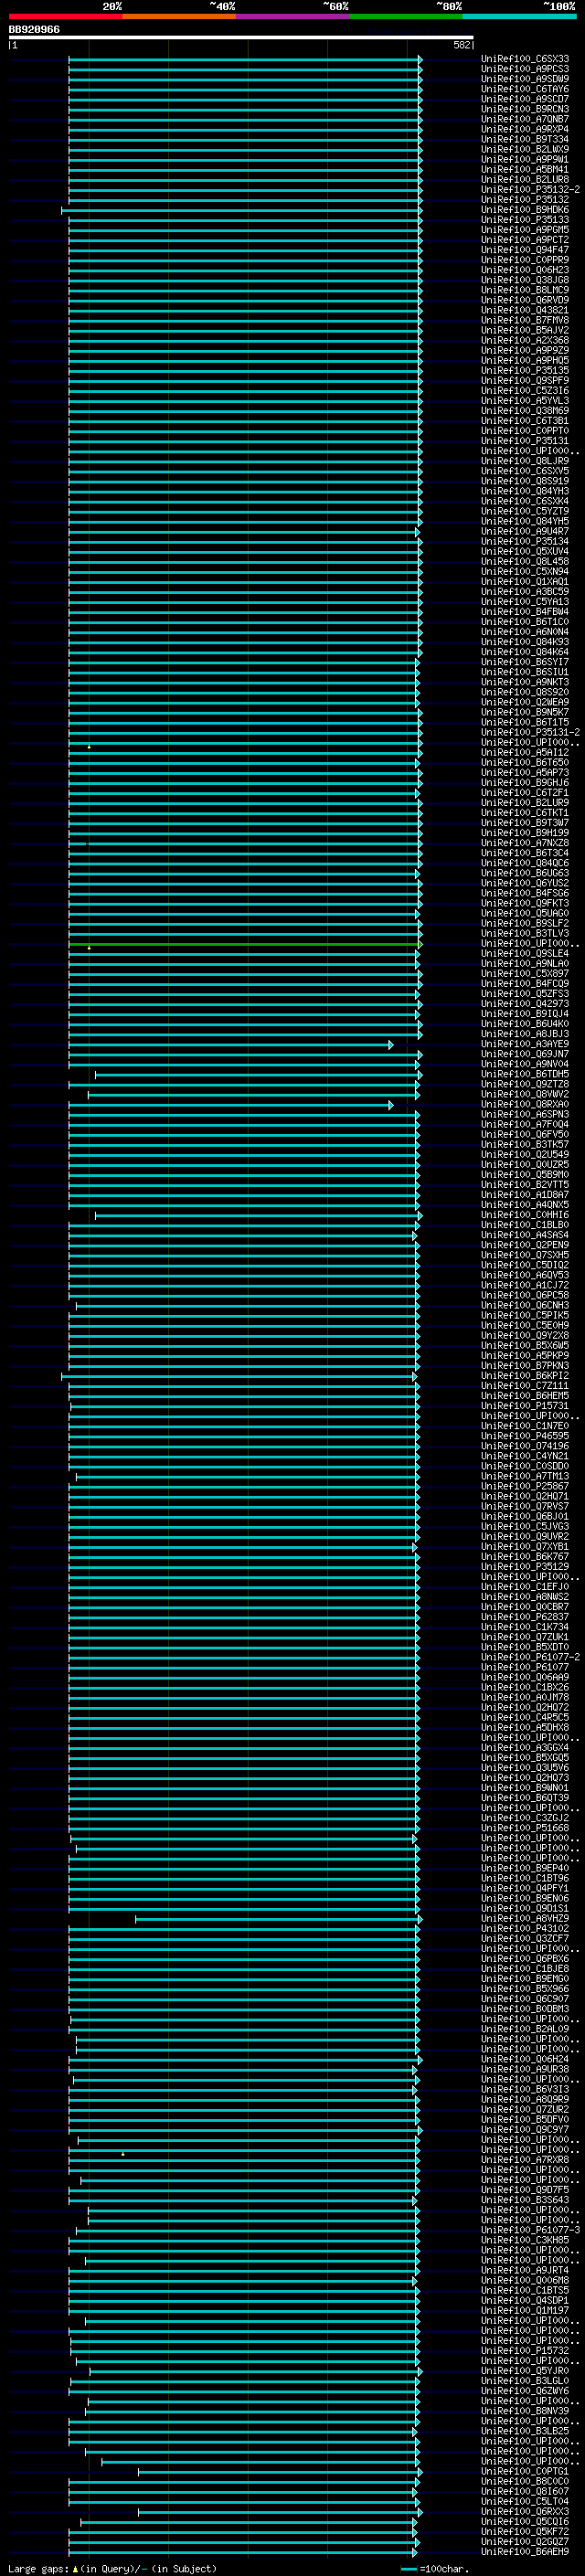Select the UniRef100_P35132-2 hit label
585x2576 pixels.
coord(530,190)
